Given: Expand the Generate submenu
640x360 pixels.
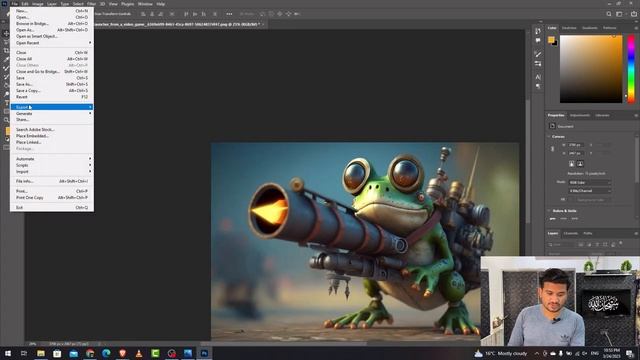Looking at the screenshot, I should coord(52,113).
